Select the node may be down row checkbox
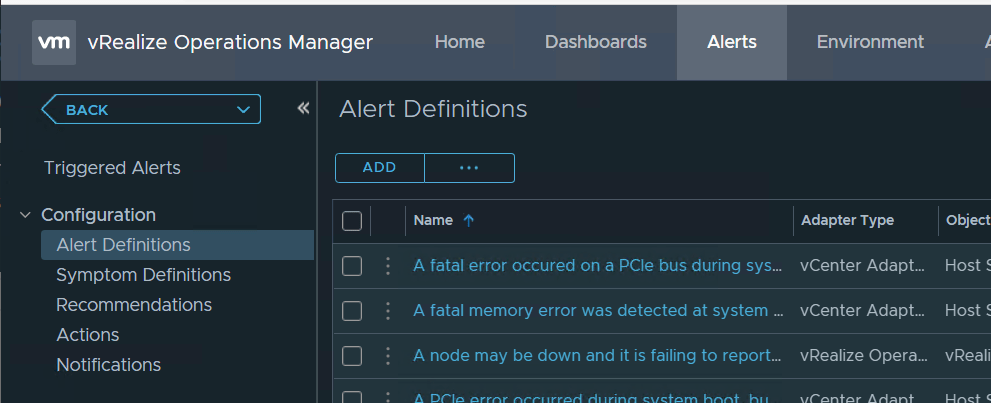Screen dimensions: 991x403 click(x=352, y=356)
